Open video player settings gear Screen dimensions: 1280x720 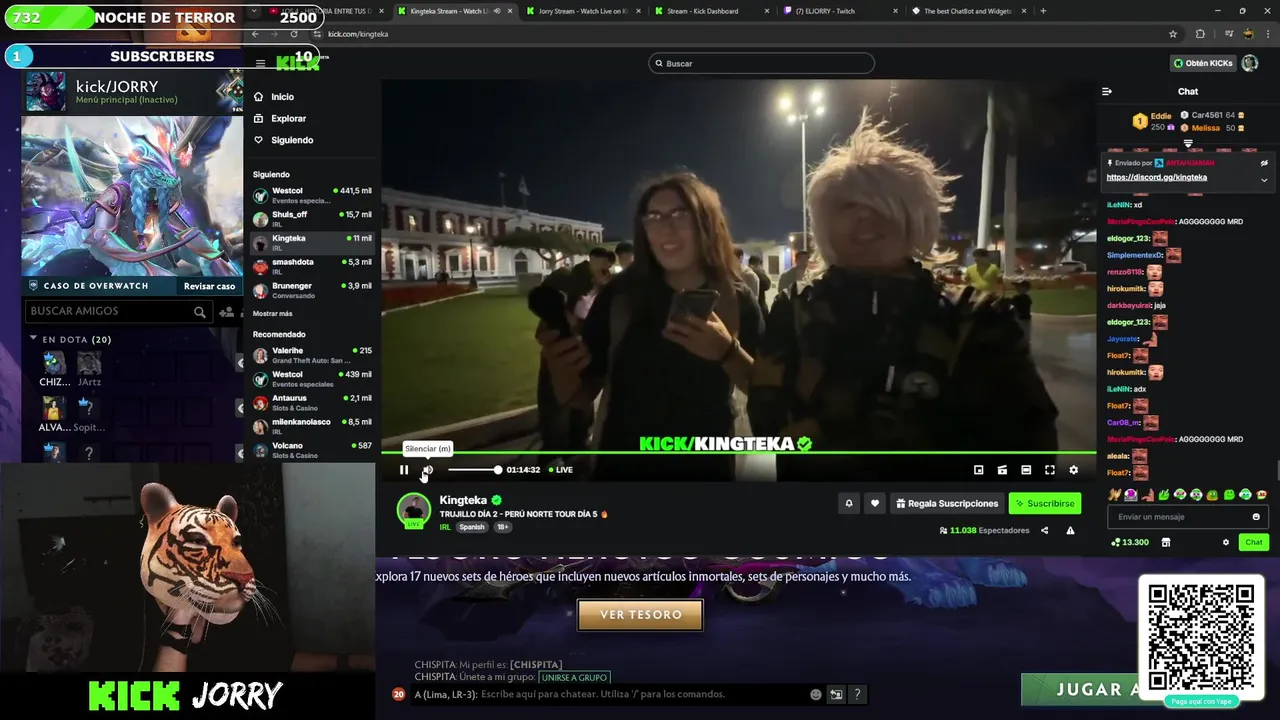(x=1073, y=470)
